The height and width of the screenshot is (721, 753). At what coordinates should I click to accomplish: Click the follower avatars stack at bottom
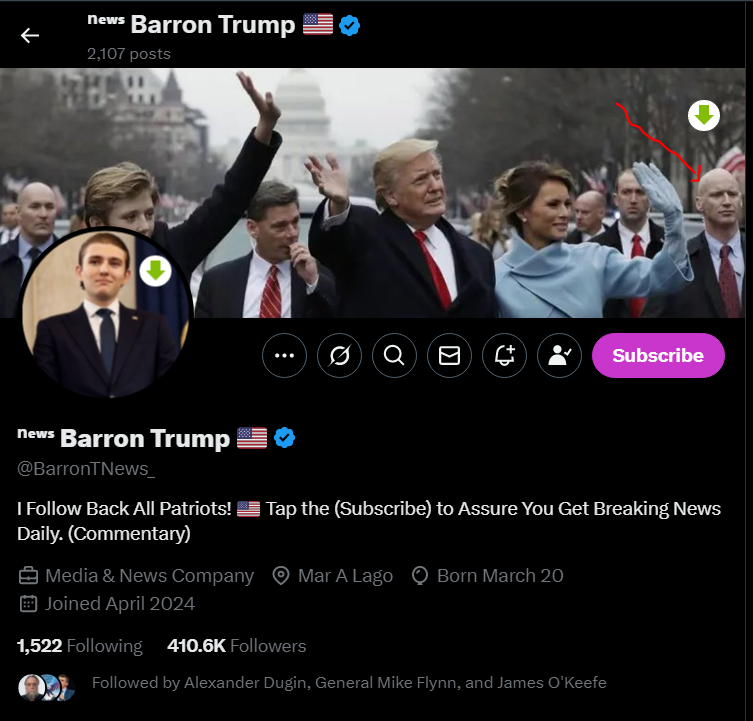[x=47, y=687]
